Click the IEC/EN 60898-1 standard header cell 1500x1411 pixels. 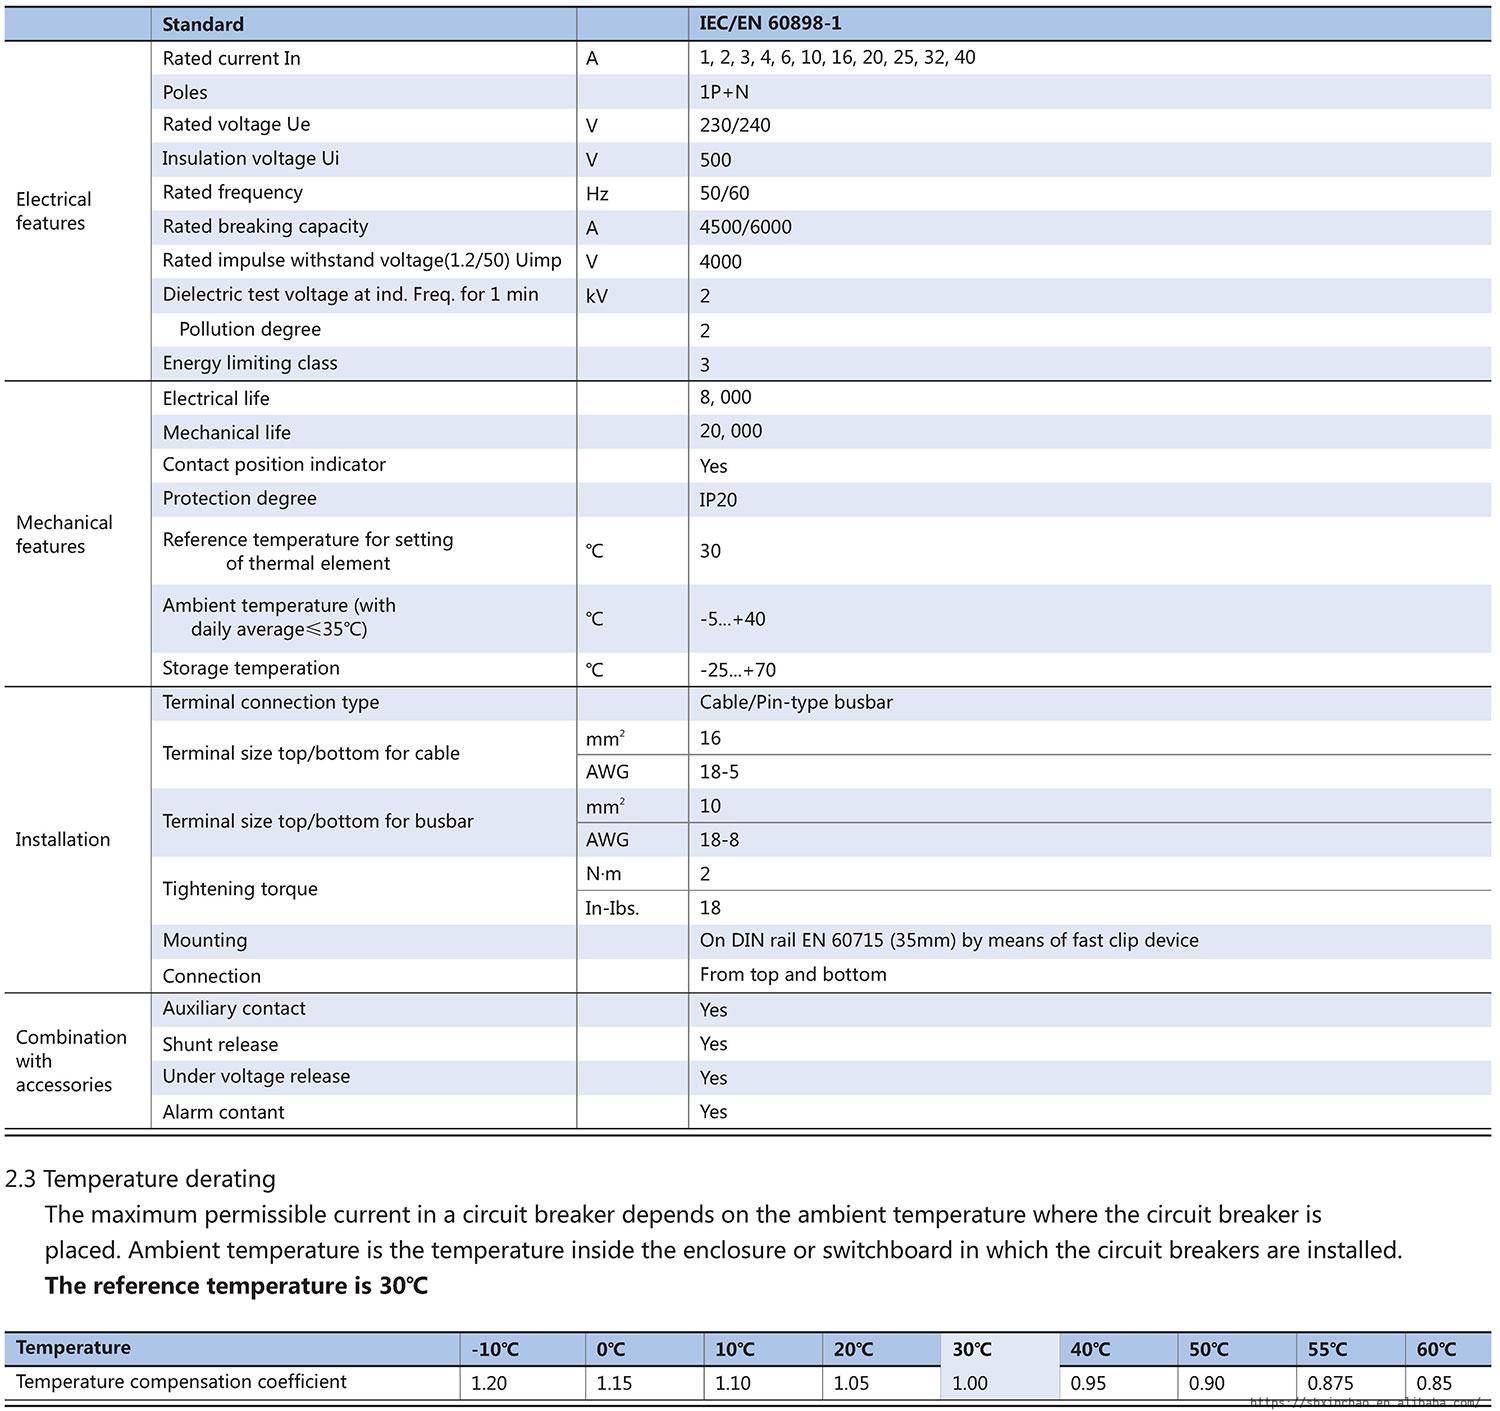[x=770, y=23]
